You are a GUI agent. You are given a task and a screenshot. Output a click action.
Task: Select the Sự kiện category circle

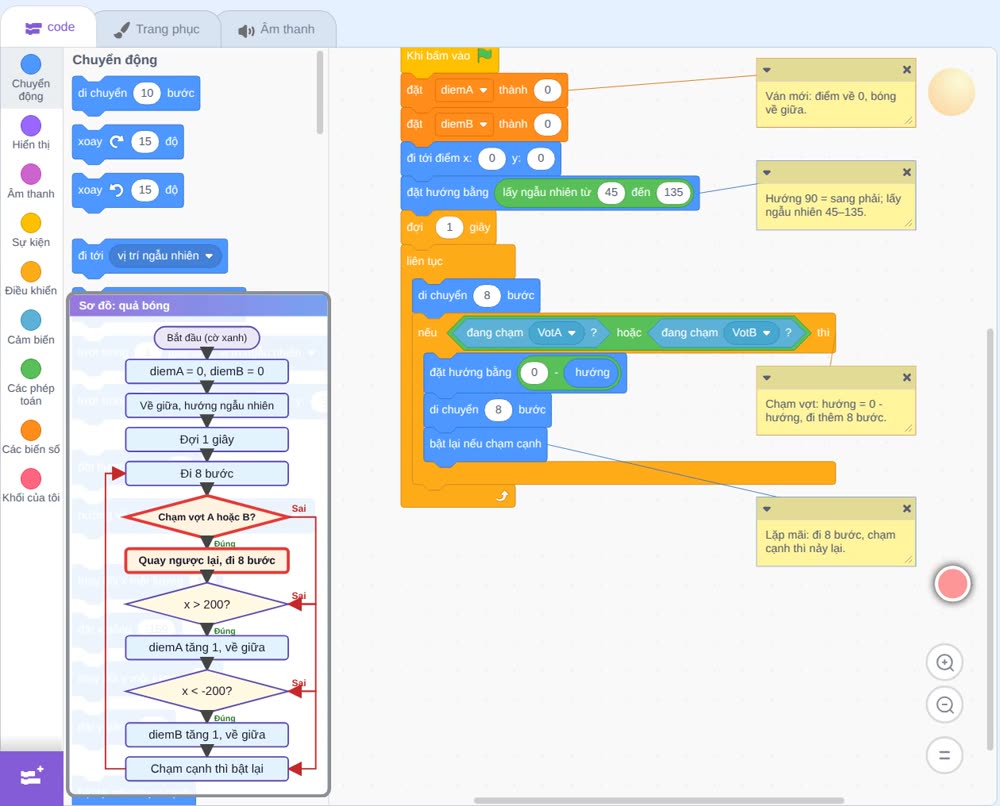pyautogui.click(x=31, y=223)
